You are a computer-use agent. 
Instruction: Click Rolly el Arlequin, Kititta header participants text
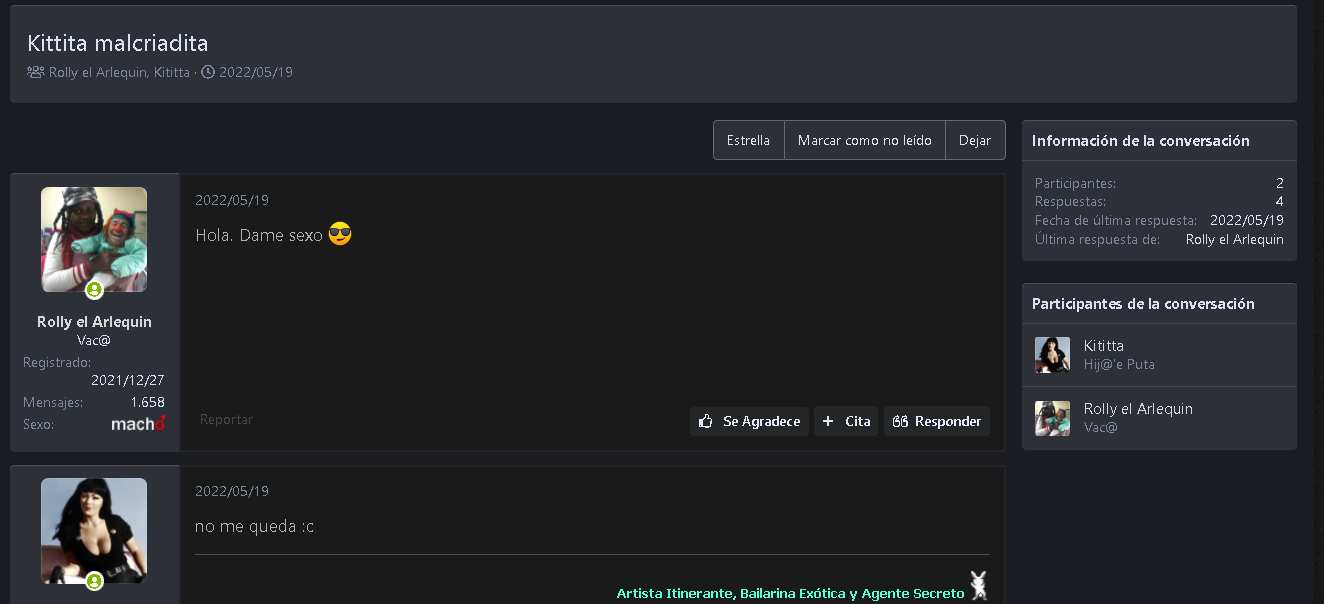pyautogui.click(x=119, y=72)
